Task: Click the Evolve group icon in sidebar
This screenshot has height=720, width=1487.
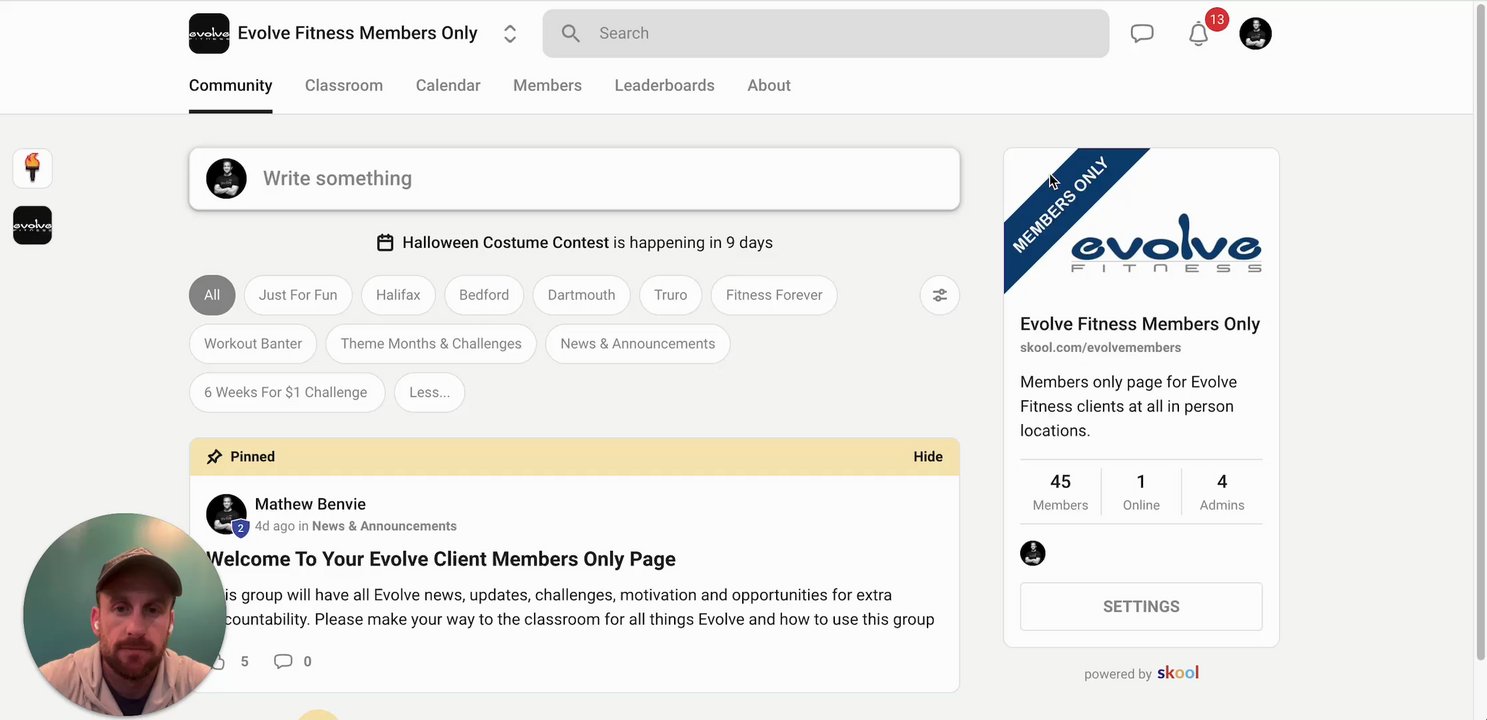Action: click(32, 226)
